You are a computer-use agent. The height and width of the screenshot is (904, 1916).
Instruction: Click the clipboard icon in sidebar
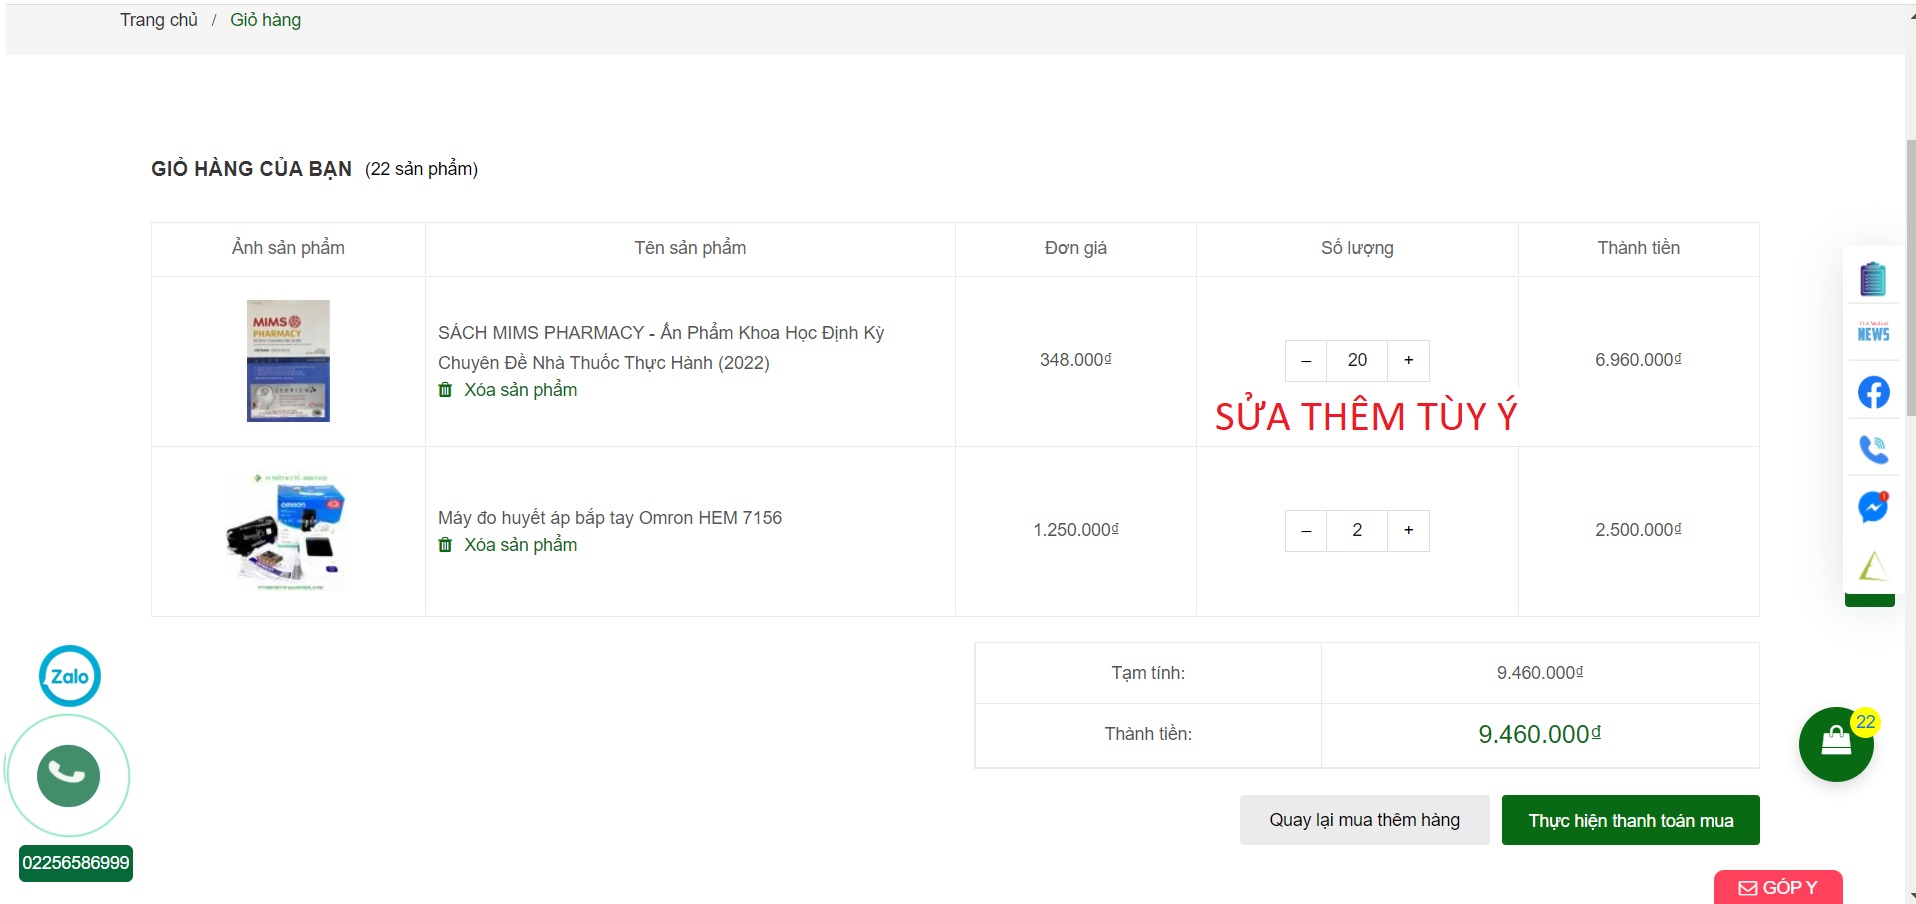[x=1873, y=279]
